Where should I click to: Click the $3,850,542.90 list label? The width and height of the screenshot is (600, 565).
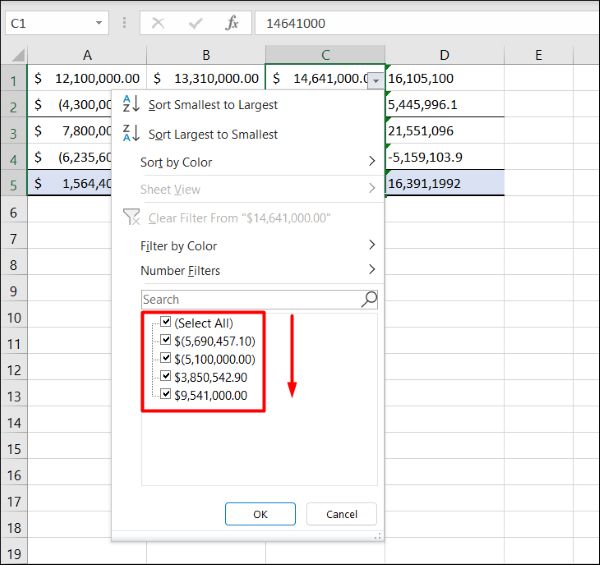coord(211,377)
